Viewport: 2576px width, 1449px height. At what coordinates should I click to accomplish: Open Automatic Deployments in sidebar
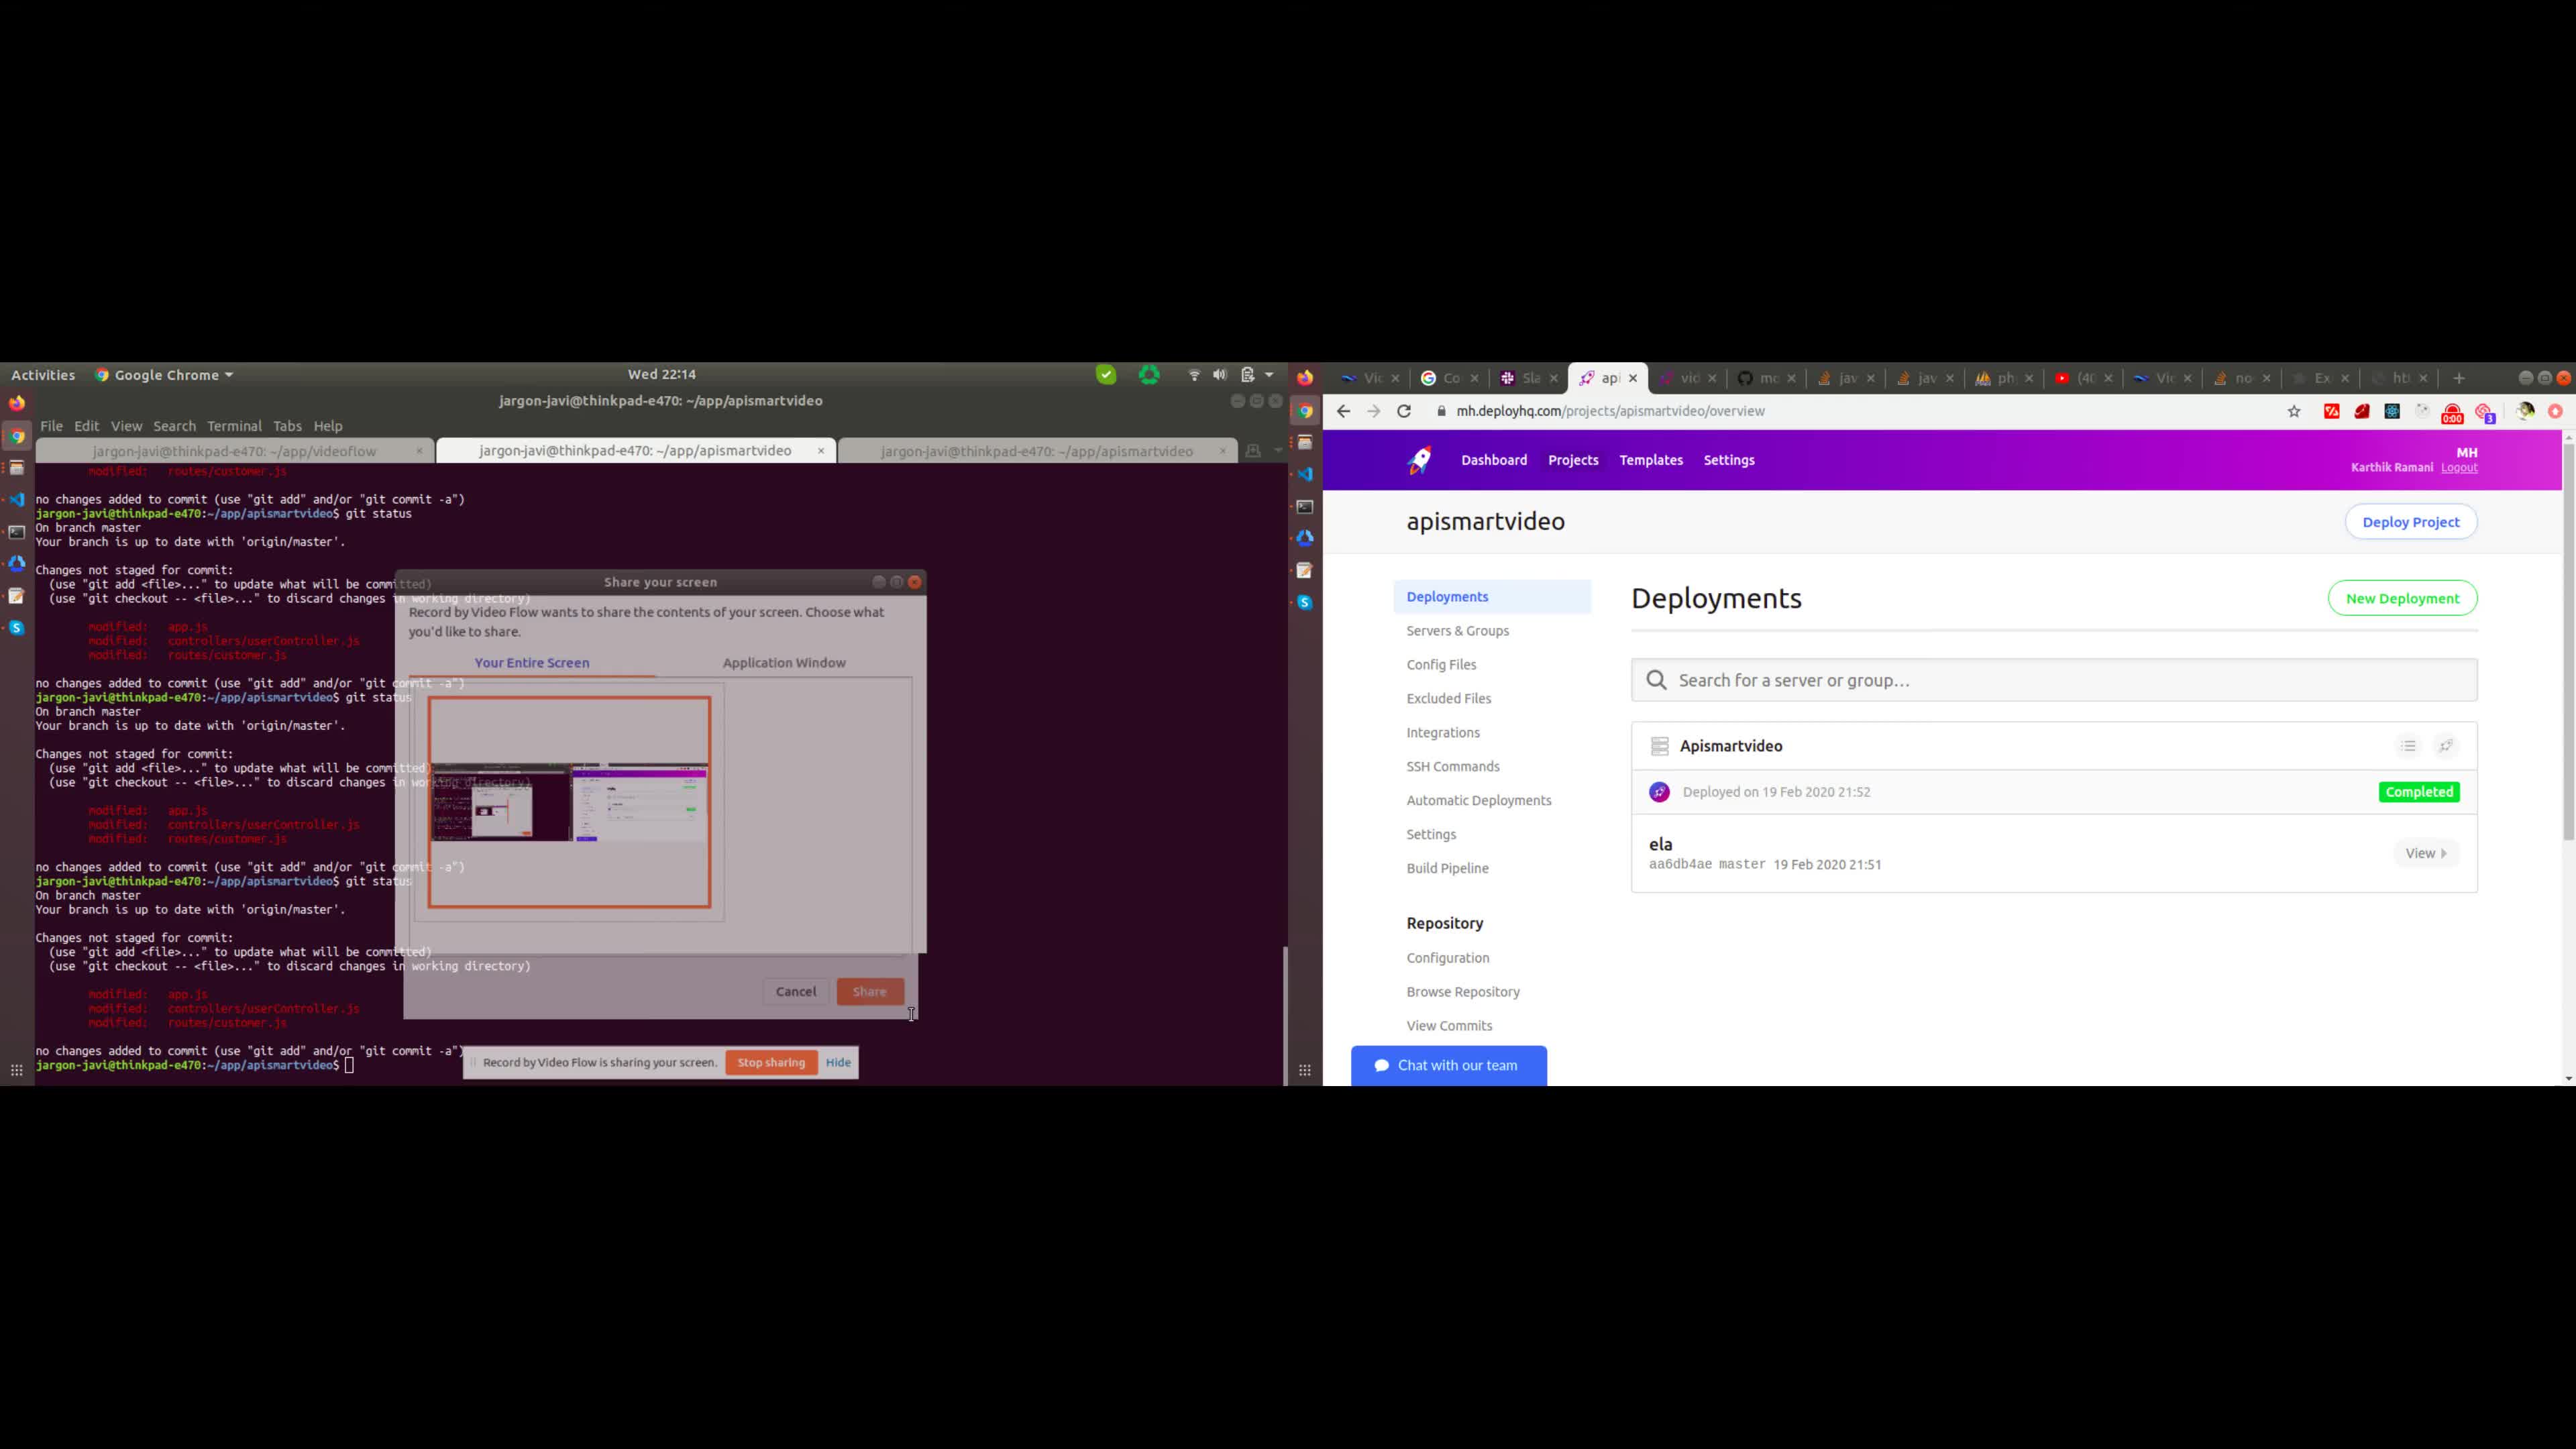(1479, 801)
